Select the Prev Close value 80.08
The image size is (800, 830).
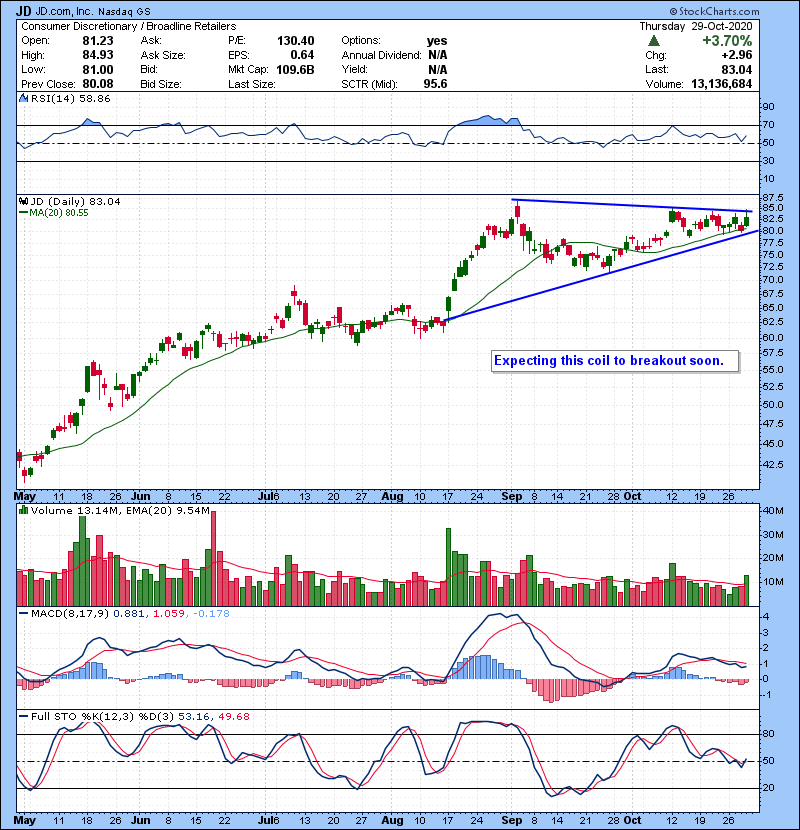tap(98, 84)
